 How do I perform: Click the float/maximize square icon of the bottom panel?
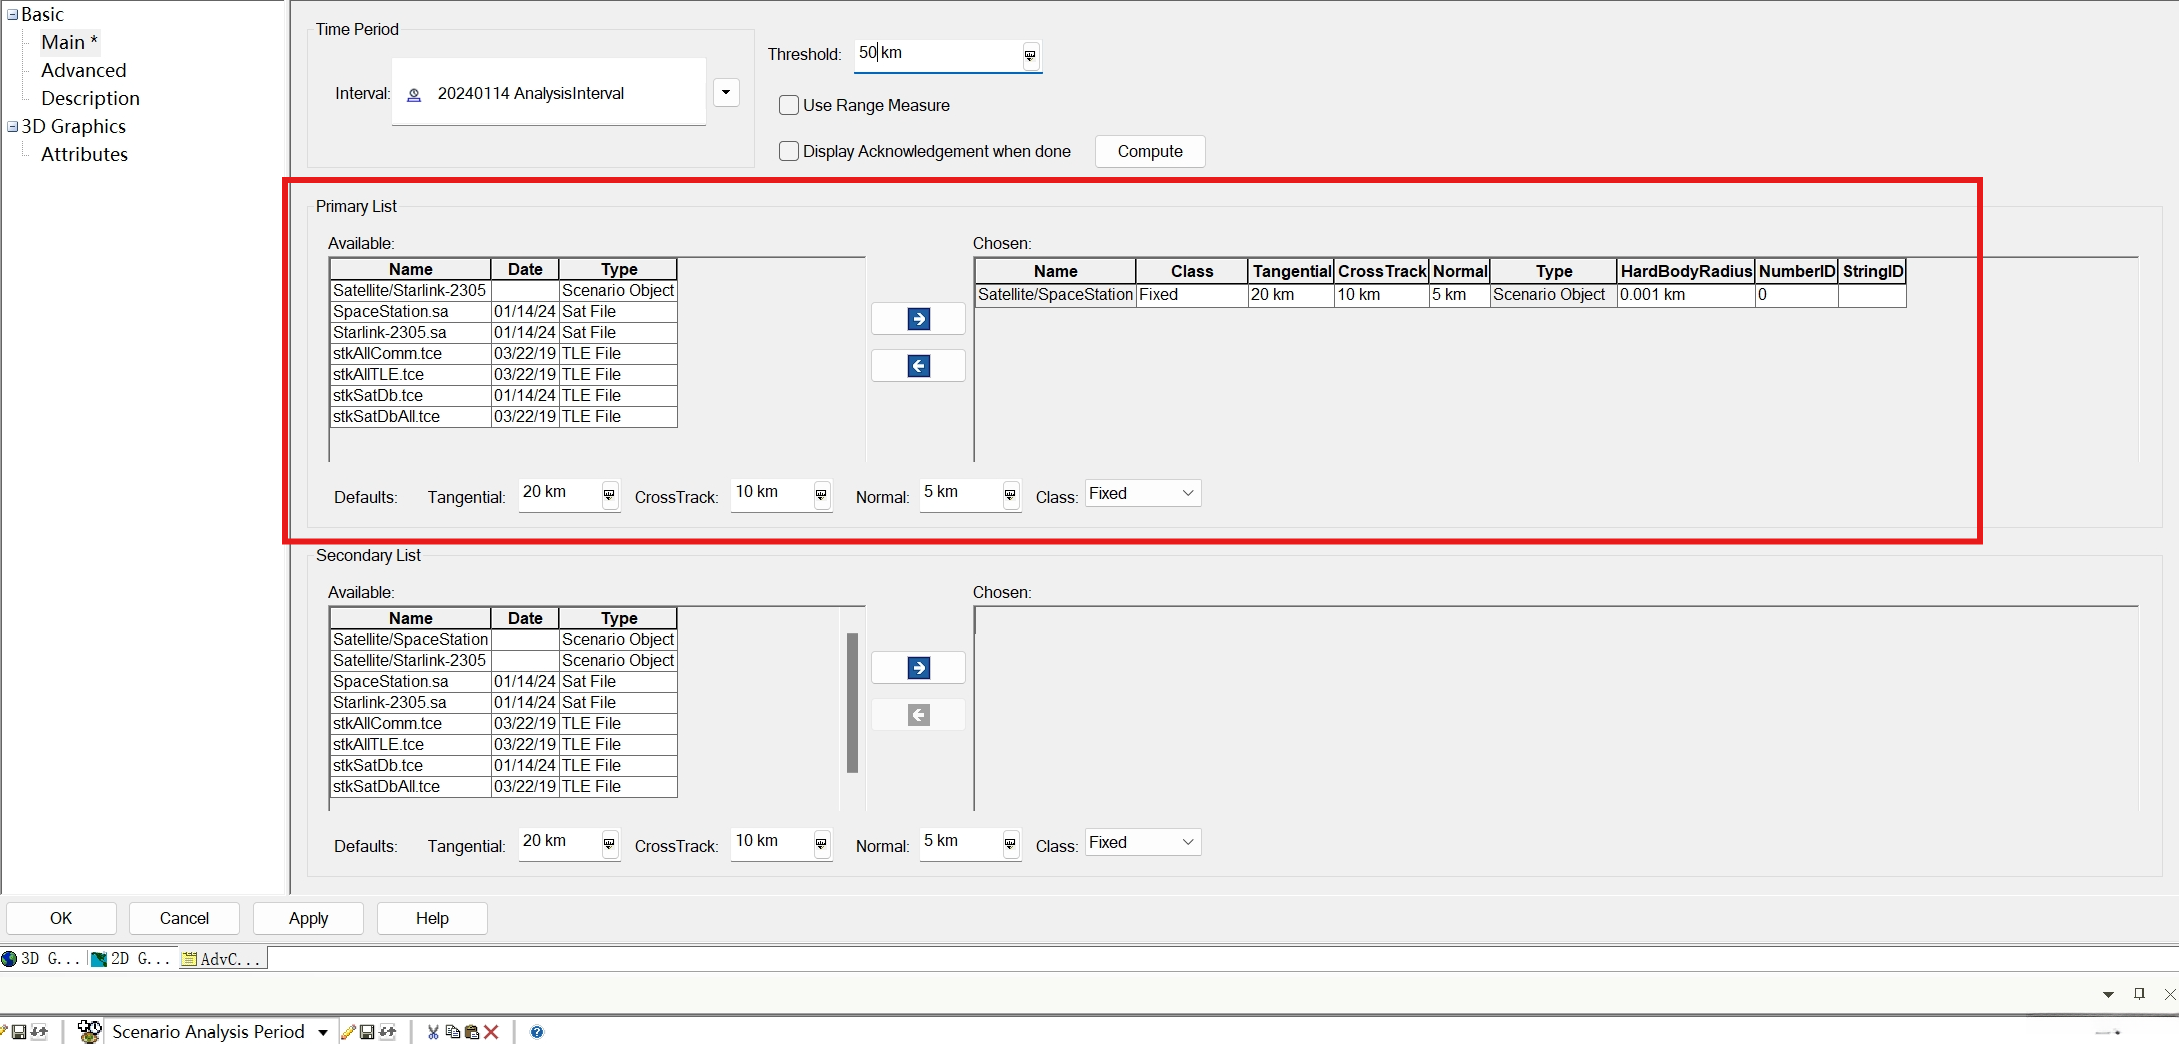tap(2139, 994)
